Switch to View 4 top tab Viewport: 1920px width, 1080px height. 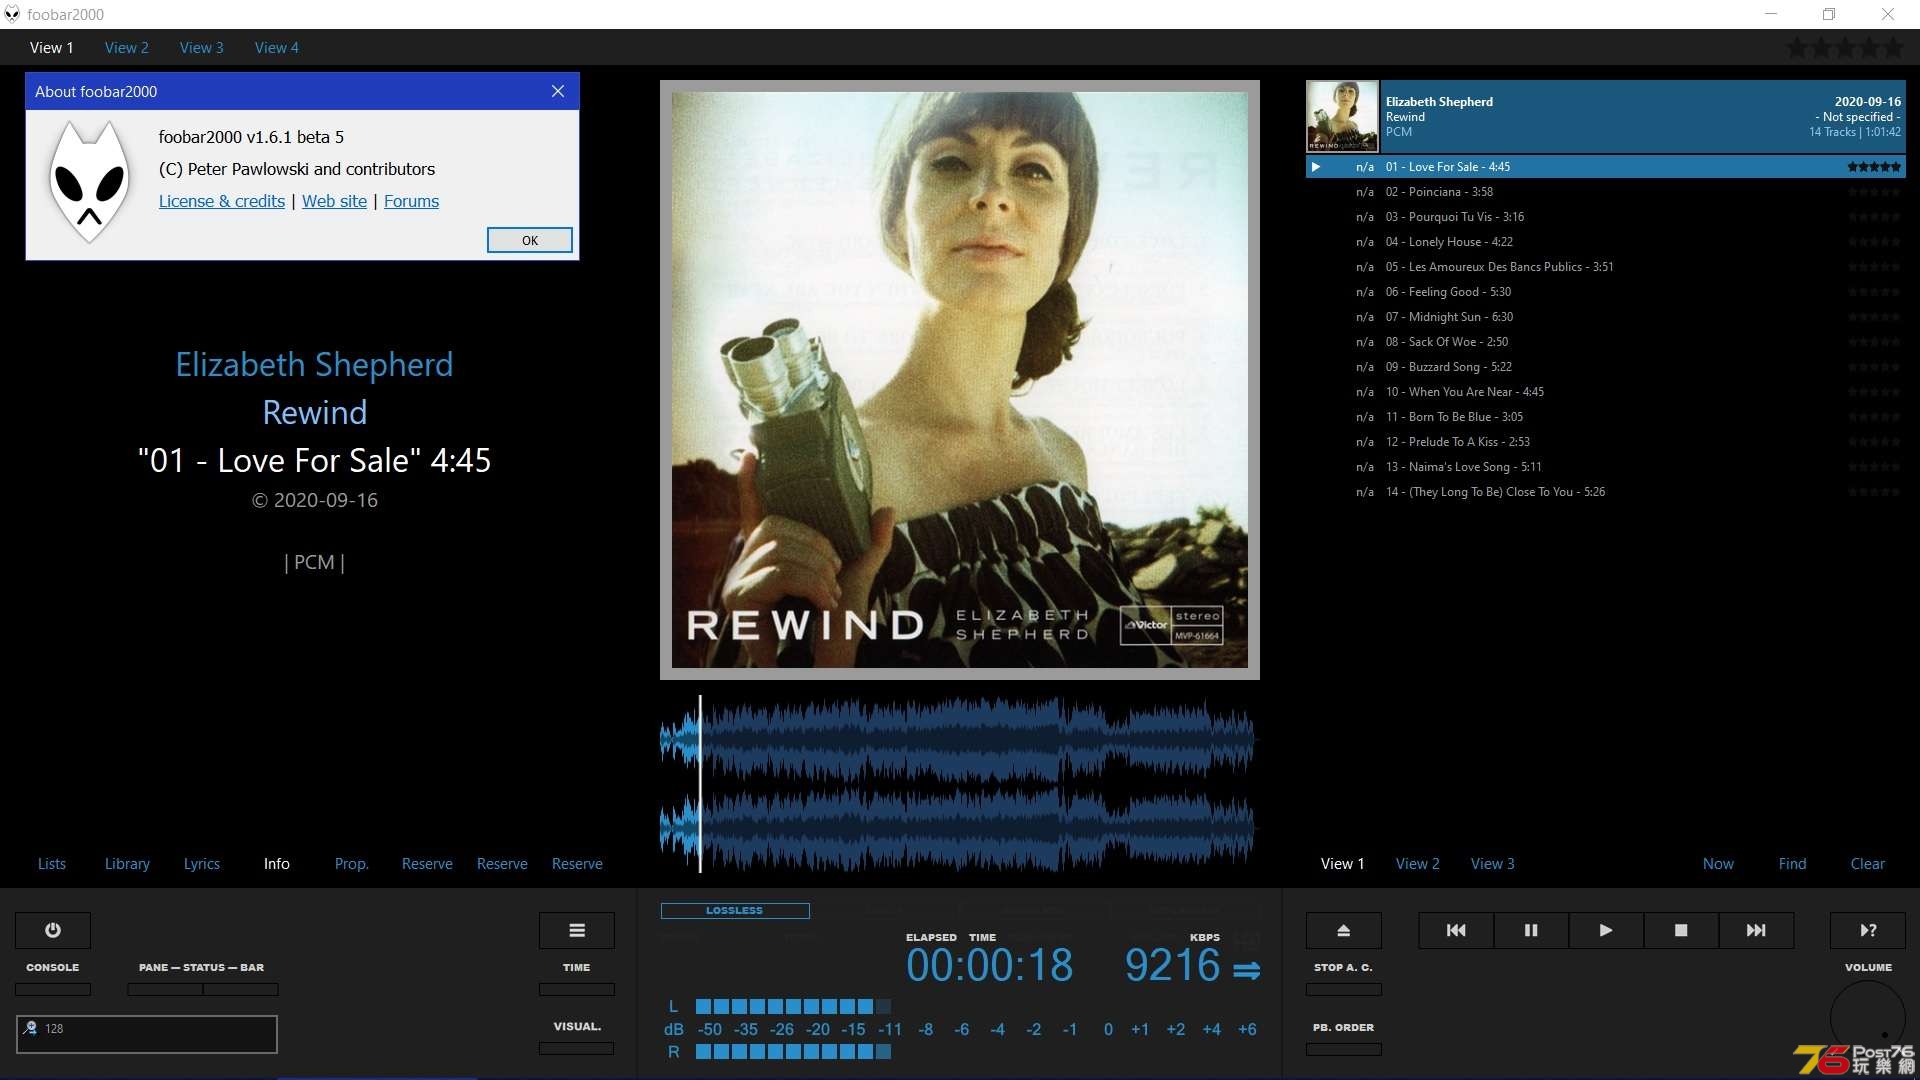(x=277, y=47)
